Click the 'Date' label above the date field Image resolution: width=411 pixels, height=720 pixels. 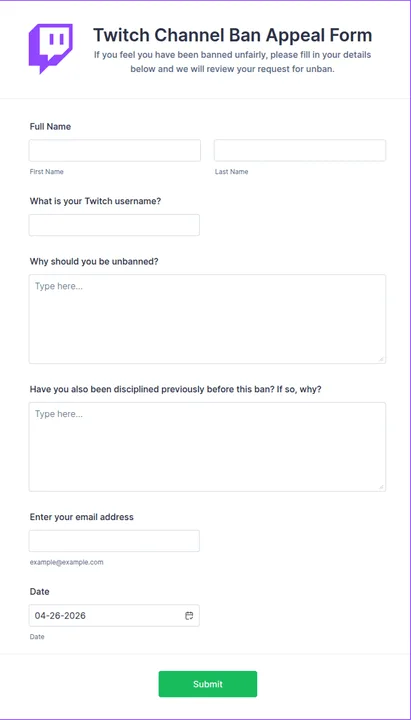coord(39,591)
